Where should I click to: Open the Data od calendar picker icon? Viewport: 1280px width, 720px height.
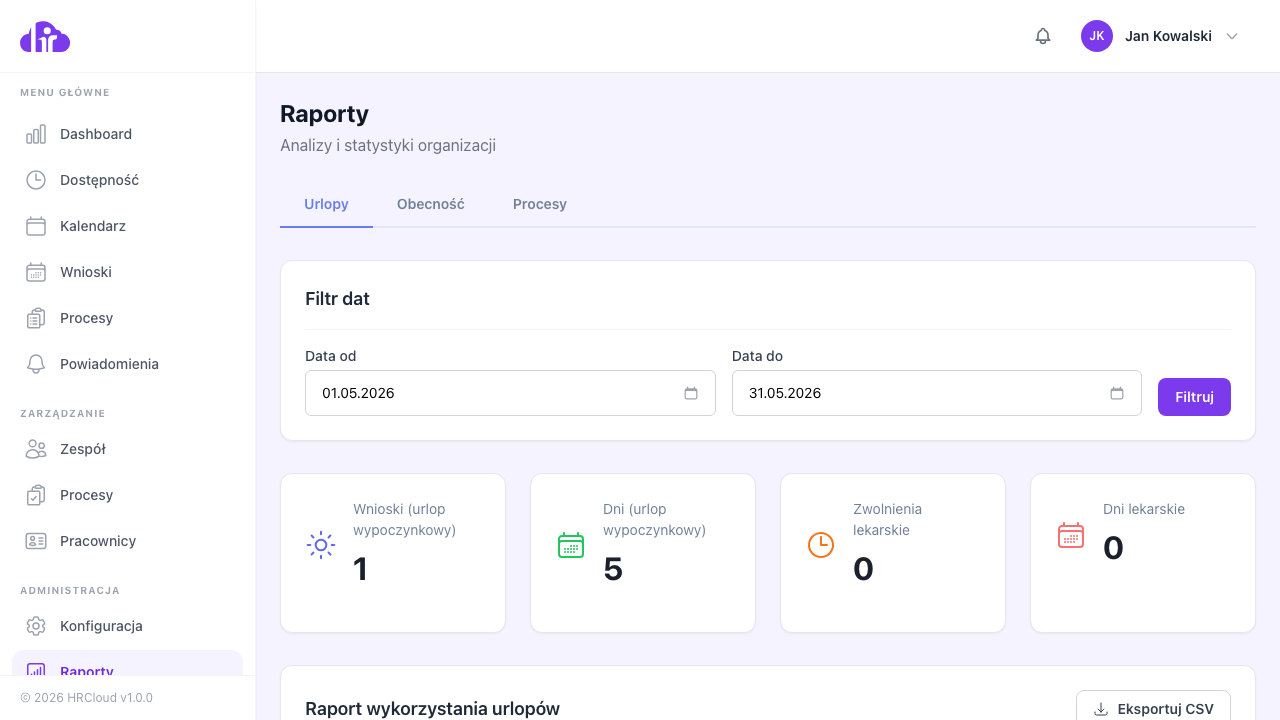click(691, 393)
